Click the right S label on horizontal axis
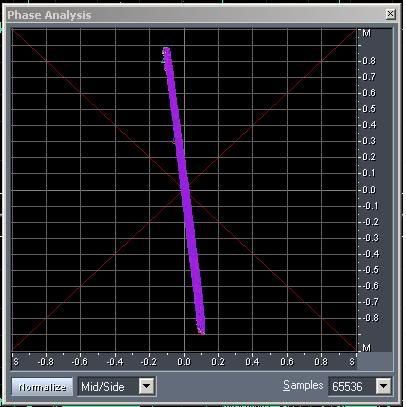 (x=352, y=362)
